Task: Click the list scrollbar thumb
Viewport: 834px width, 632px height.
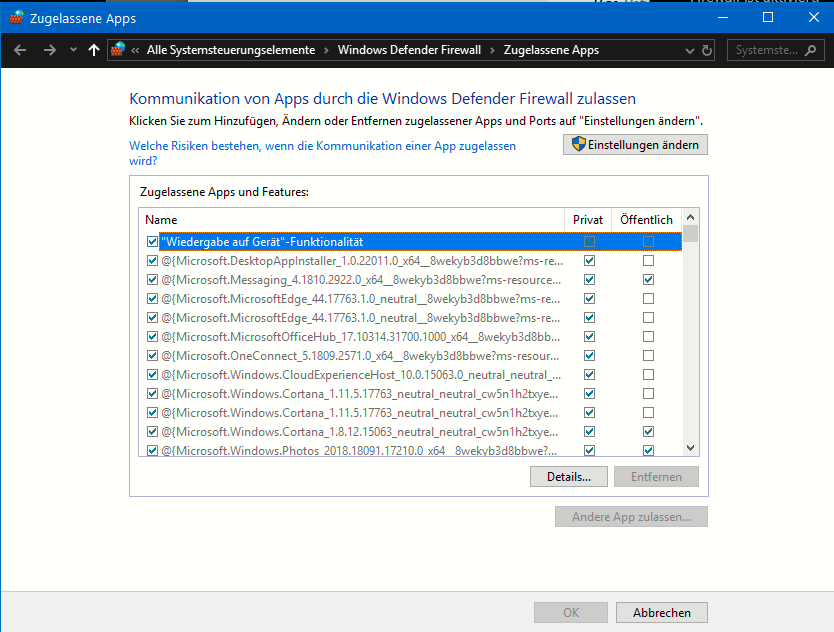Action: tap(690, 234)
